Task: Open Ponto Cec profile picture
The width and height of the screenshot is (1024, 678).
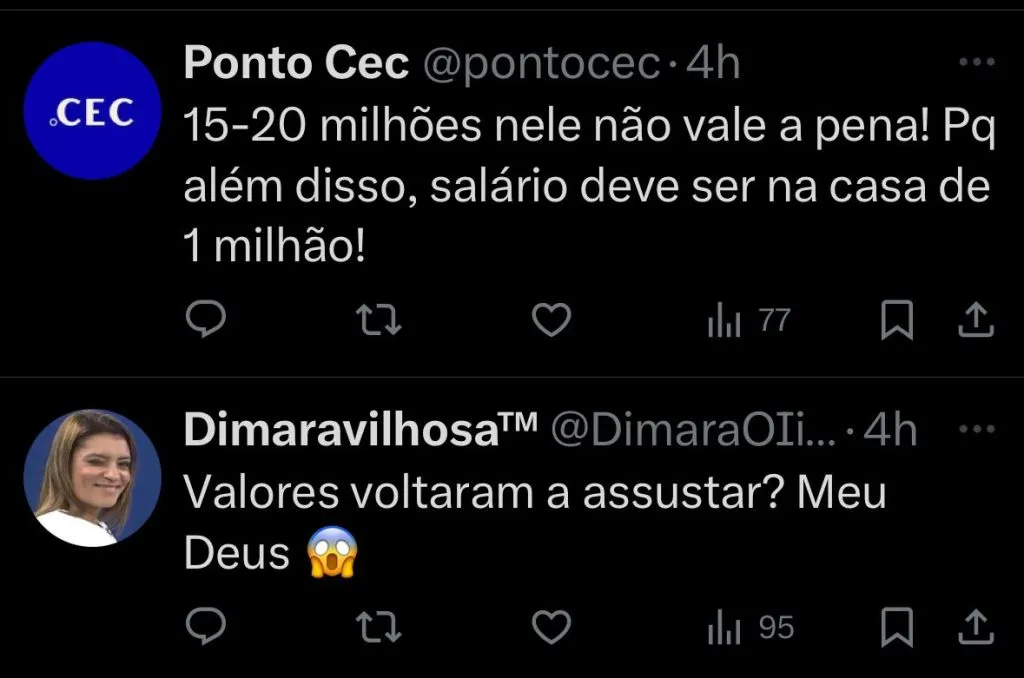Action: (x=92, y=111)
